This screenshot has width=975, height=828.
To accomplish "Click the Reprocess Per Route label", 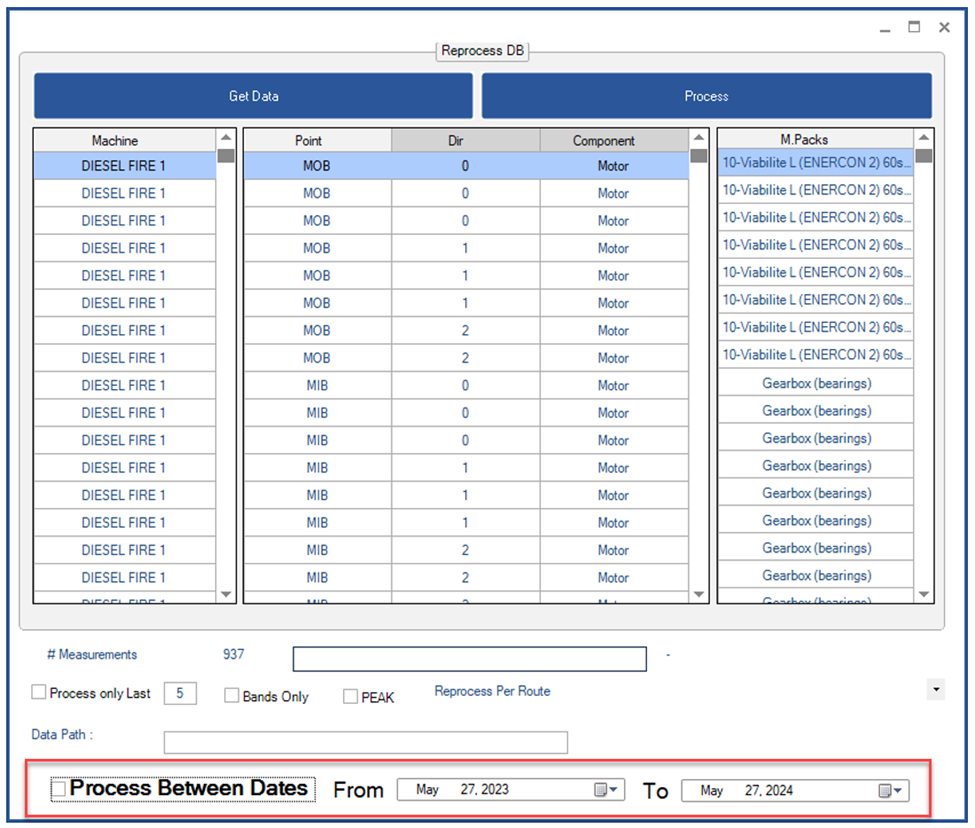I will point(492,691).
